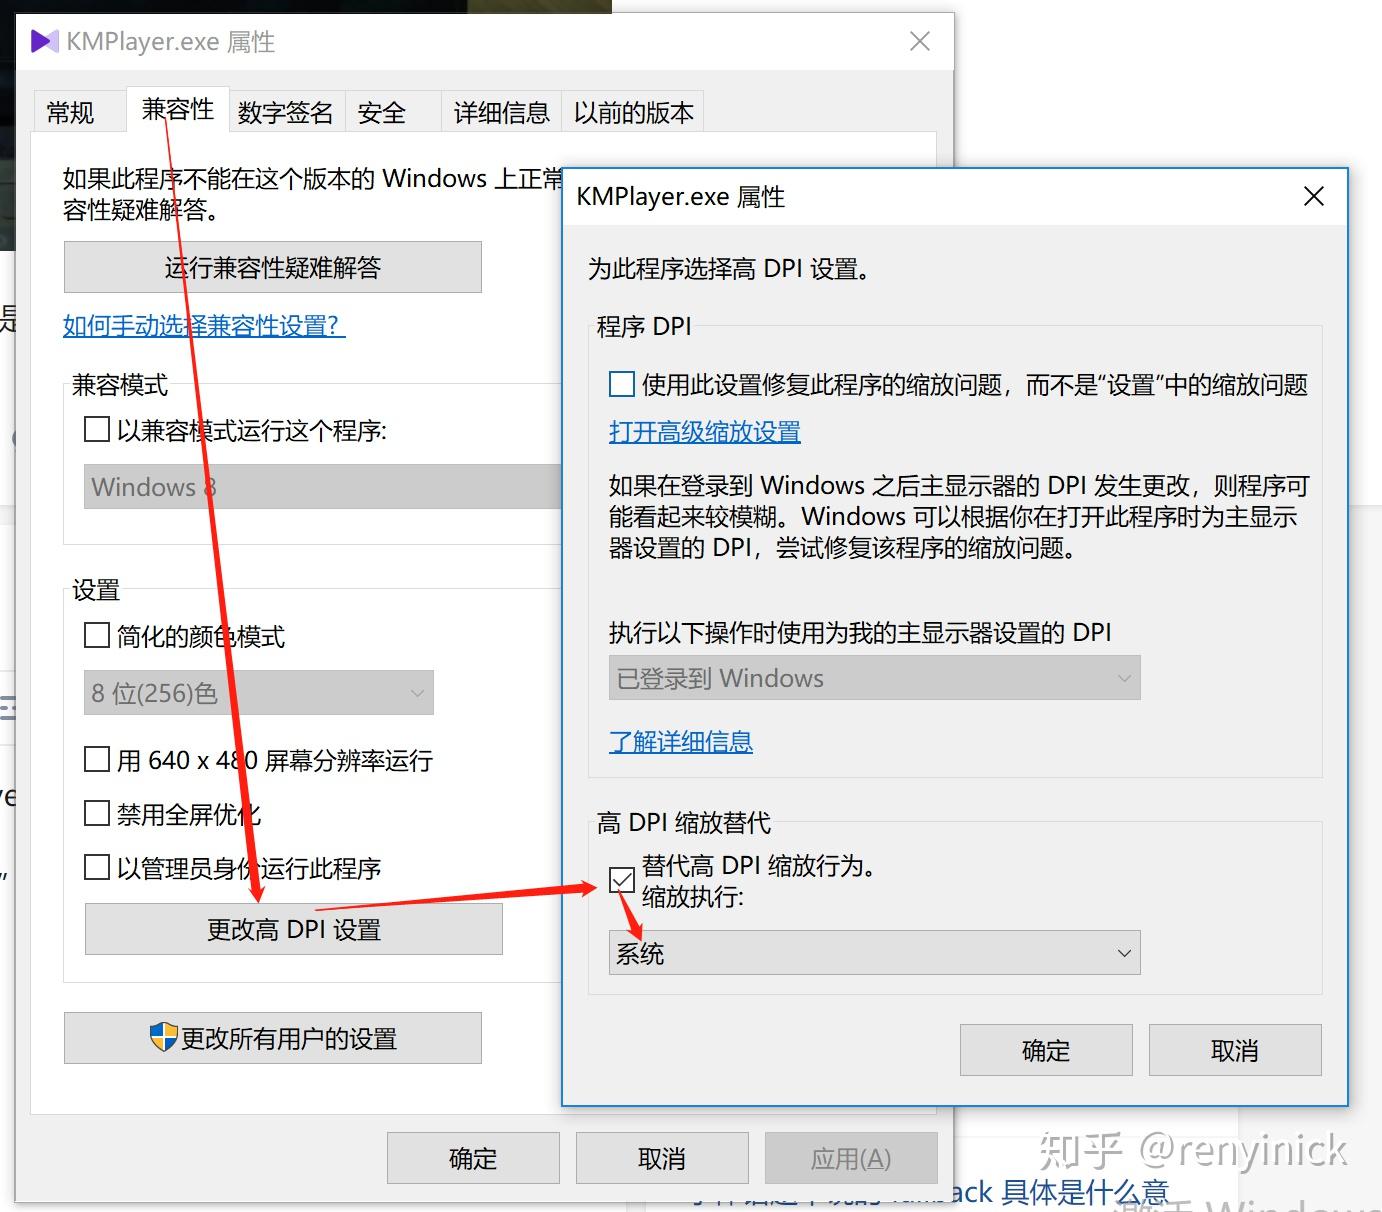
Task: Click the 了解详细信息 link
Action: click(x=681, y=741)
